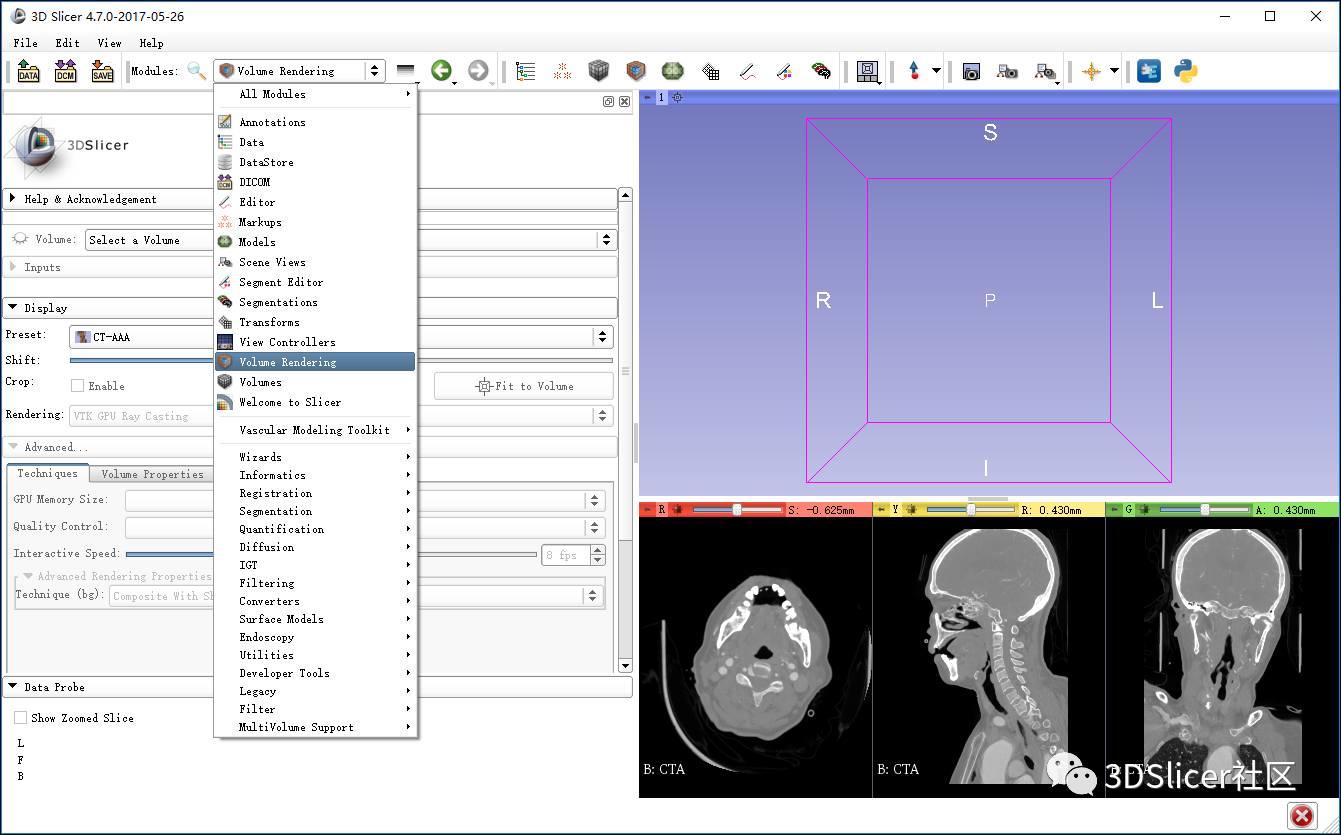Toggle yellow slice link icon
The height and width of the screenshot is (835, 1341).
coord(911,509)
